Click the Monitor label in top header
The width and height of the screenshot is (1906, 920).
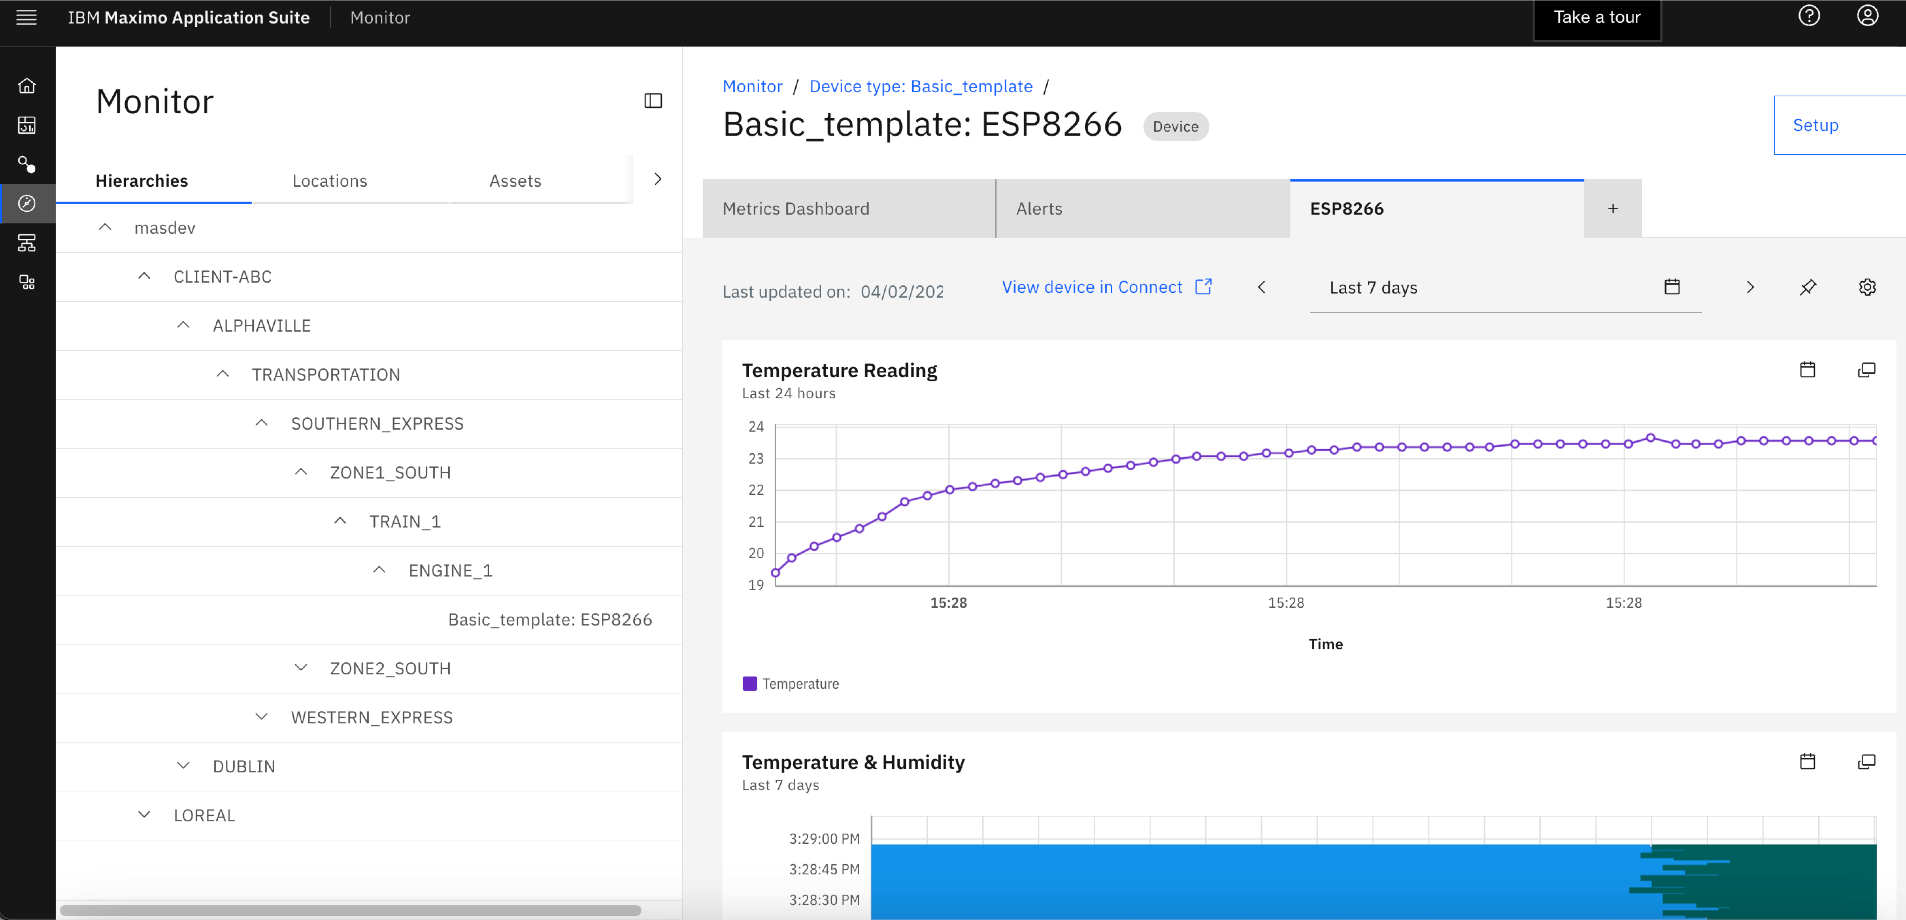380,18
